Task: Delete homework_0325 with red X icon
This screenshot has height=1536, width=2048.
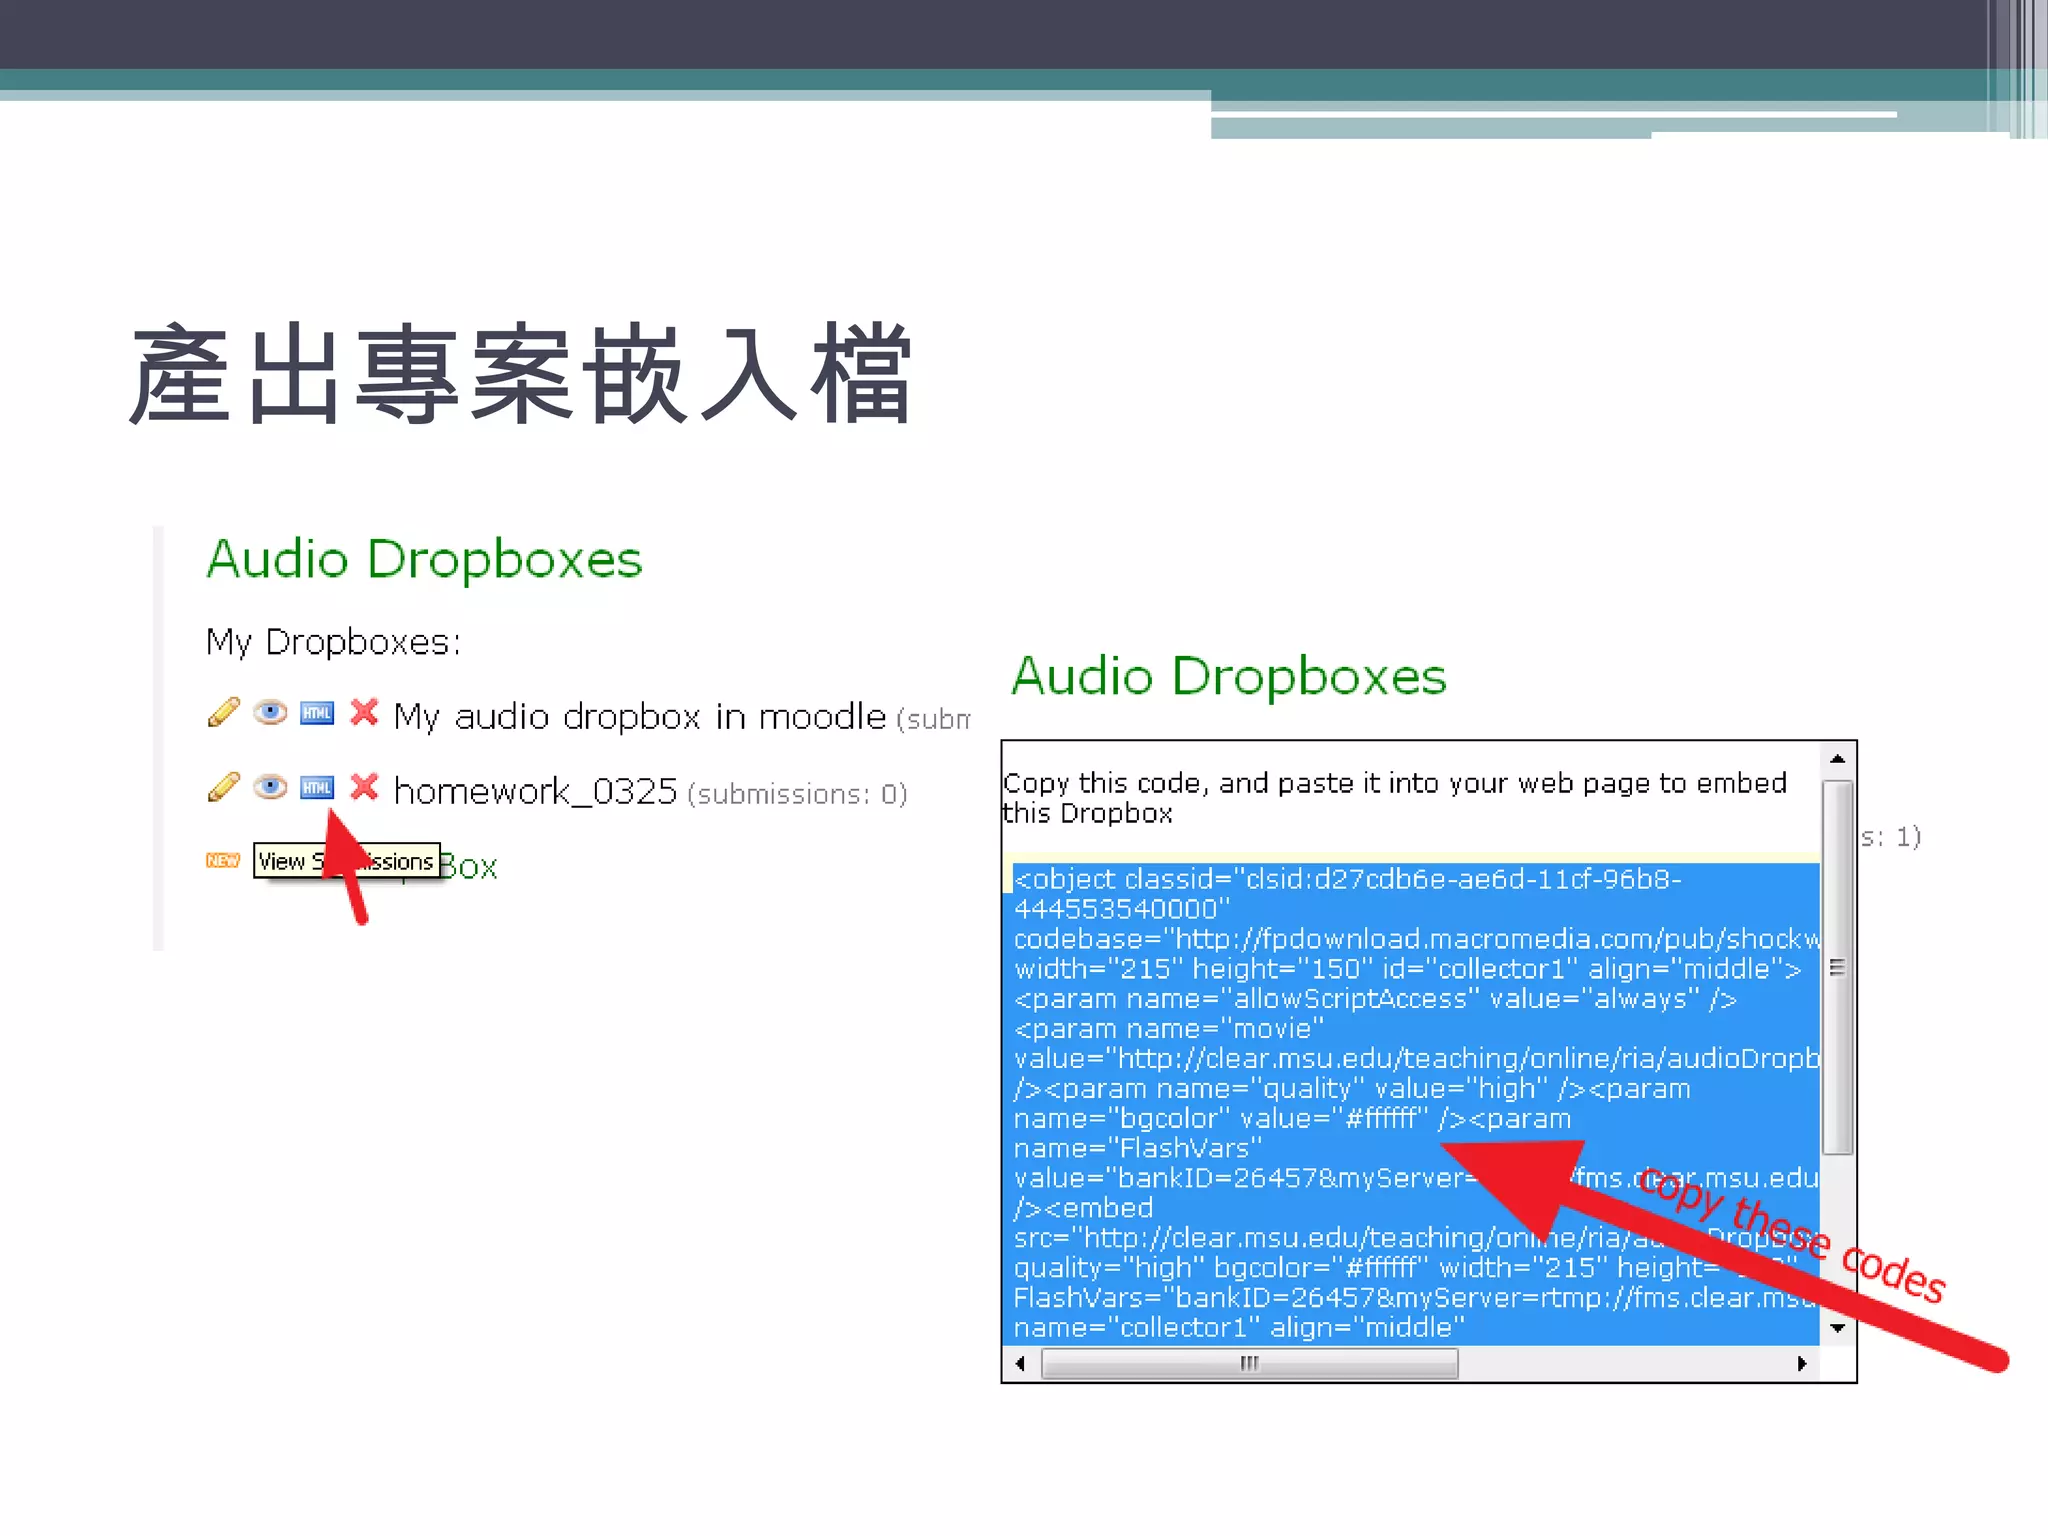Action: tap(364, 788)
